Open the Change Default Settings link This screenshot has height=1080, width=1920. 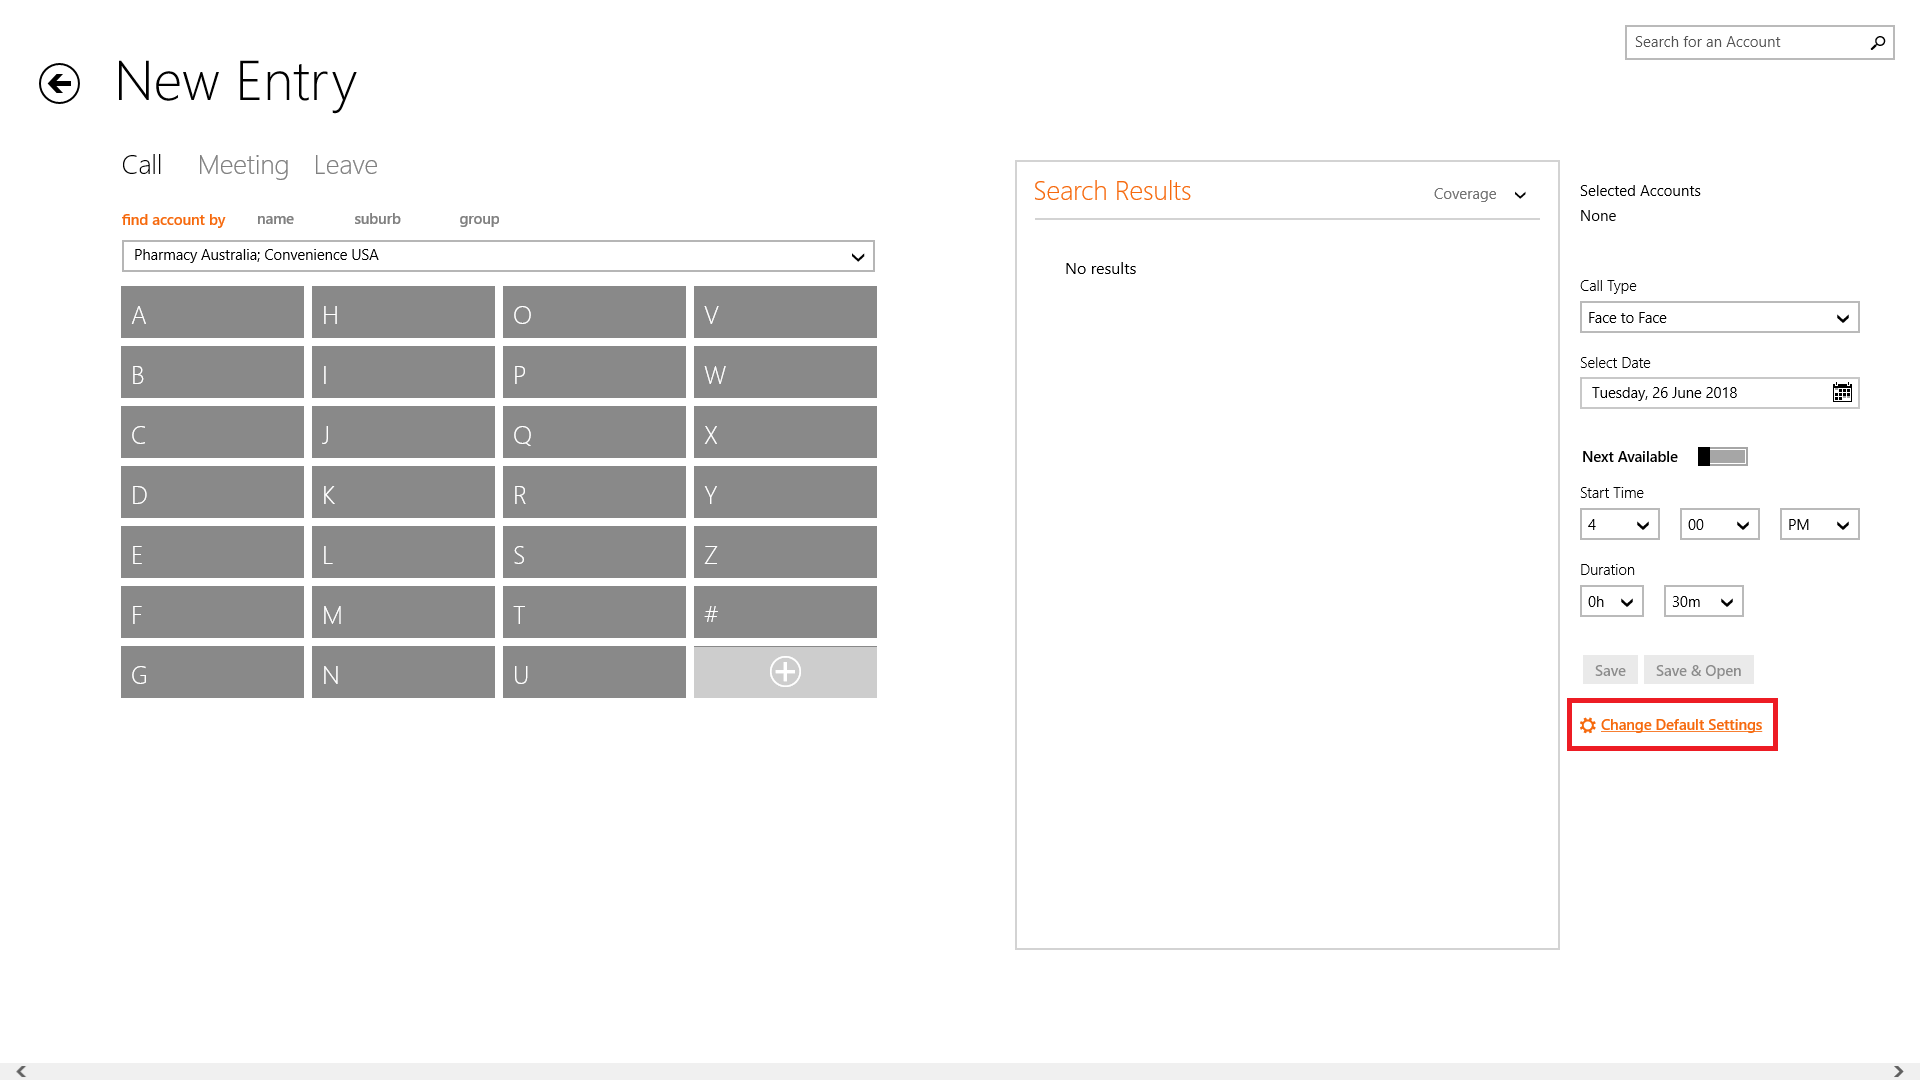tap(1681, 725)
